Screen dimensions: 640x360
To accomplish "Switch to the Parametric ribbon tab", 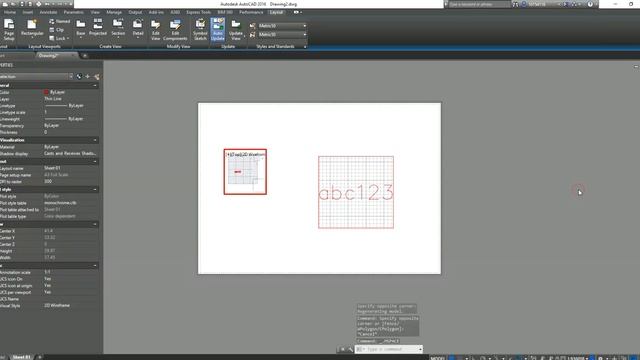I will click(x=74, y=12).
